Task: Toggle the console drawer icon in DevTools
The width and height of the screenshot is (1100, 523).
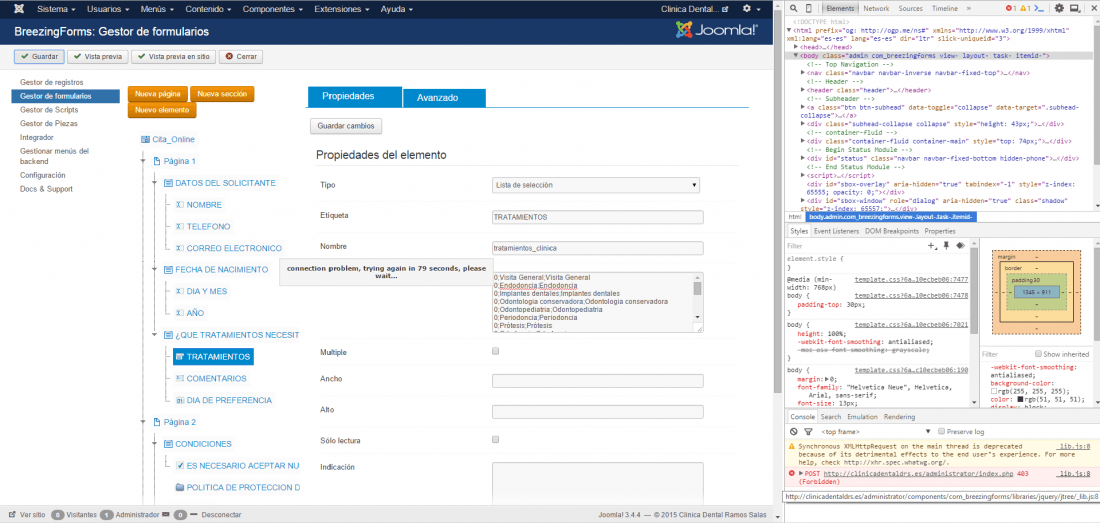Action: [x=1041, y=8]
